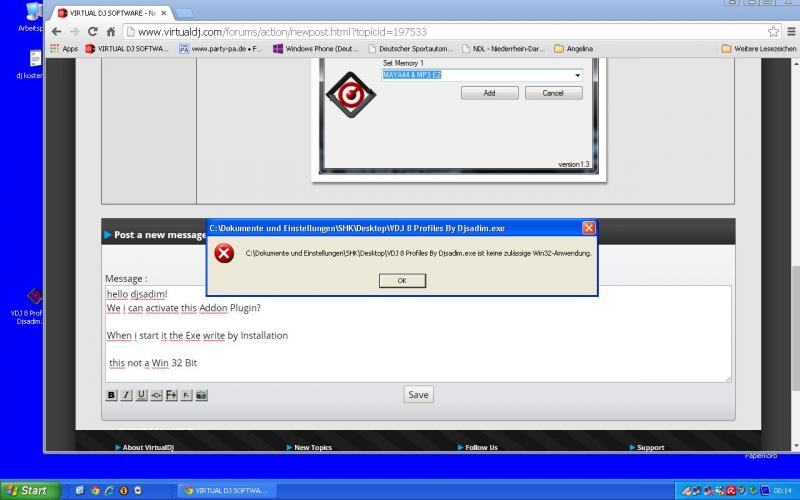Open VIRTUAL DJ SOFTWA... bookmark
The width and height of the screenshot is (800, 500).
[127, 48]
